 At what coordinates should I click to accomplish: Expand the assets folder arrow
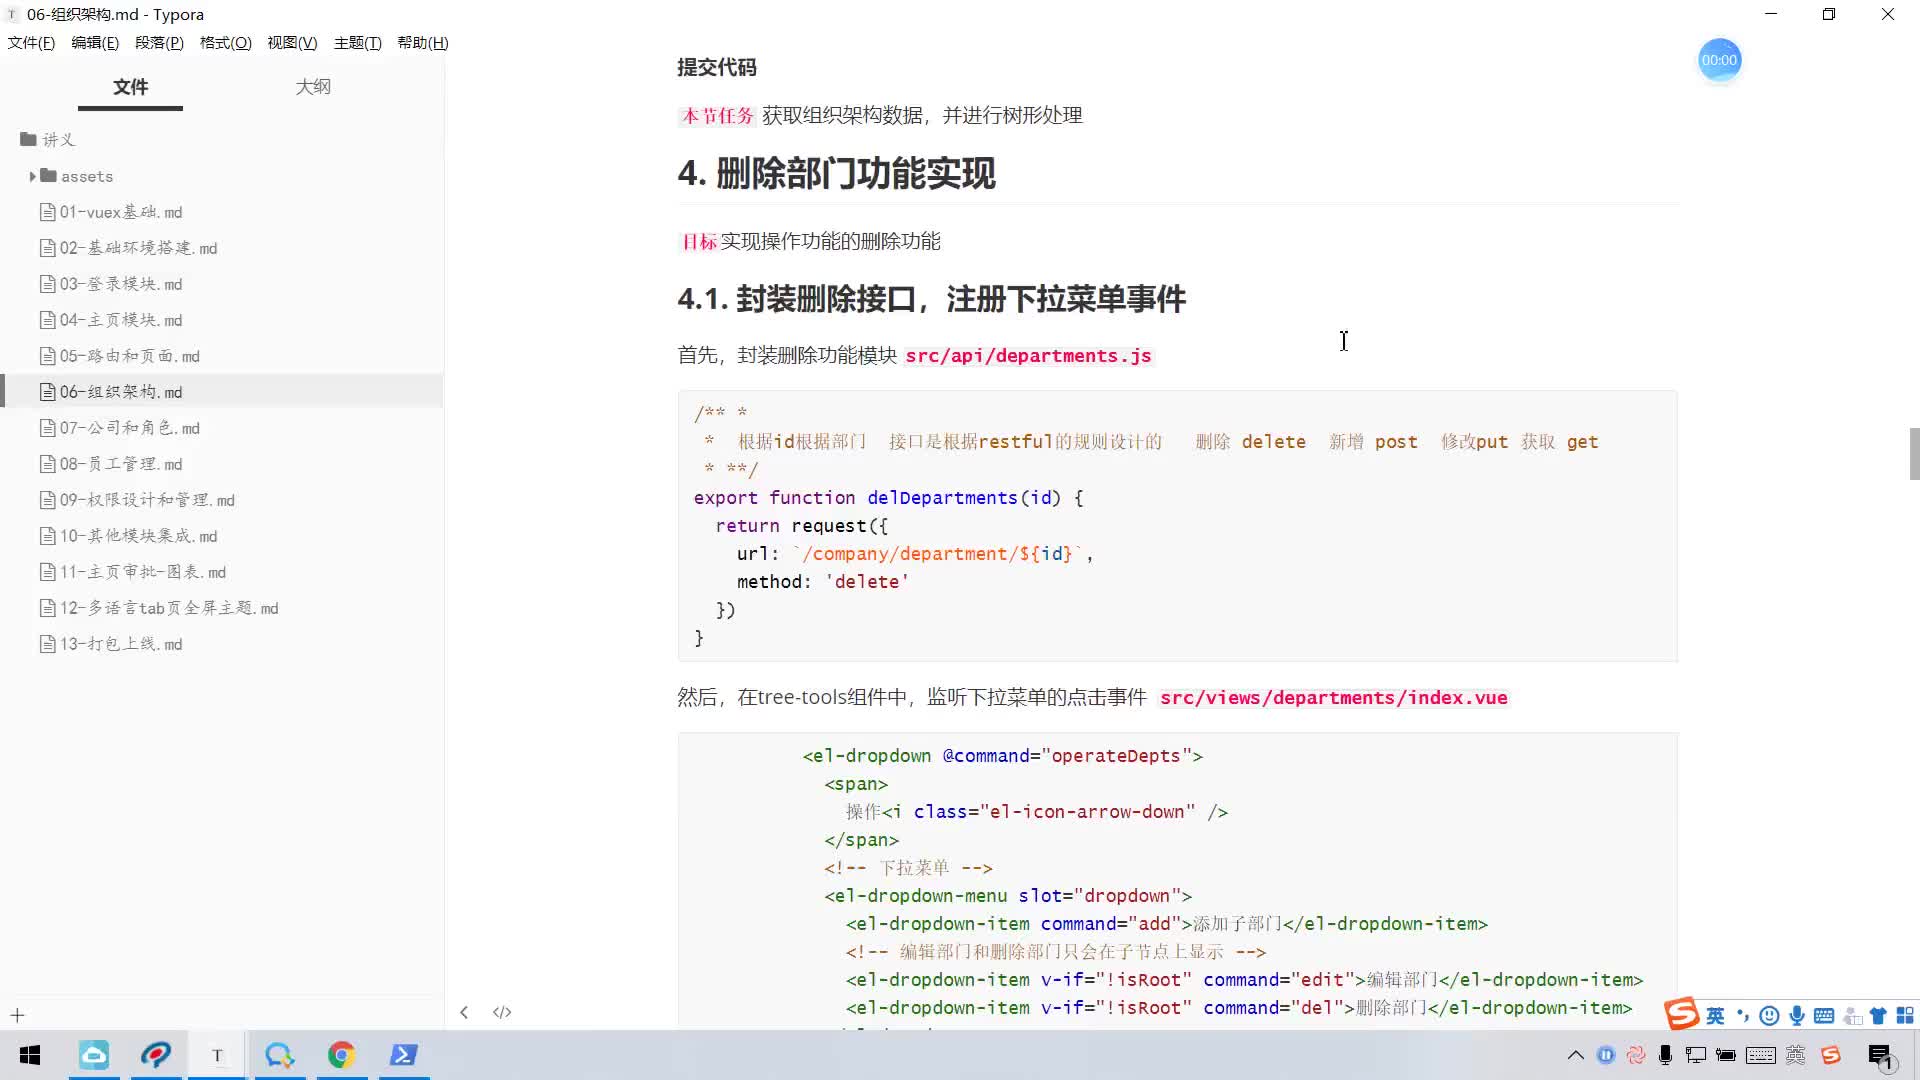(x=32, y=176)
